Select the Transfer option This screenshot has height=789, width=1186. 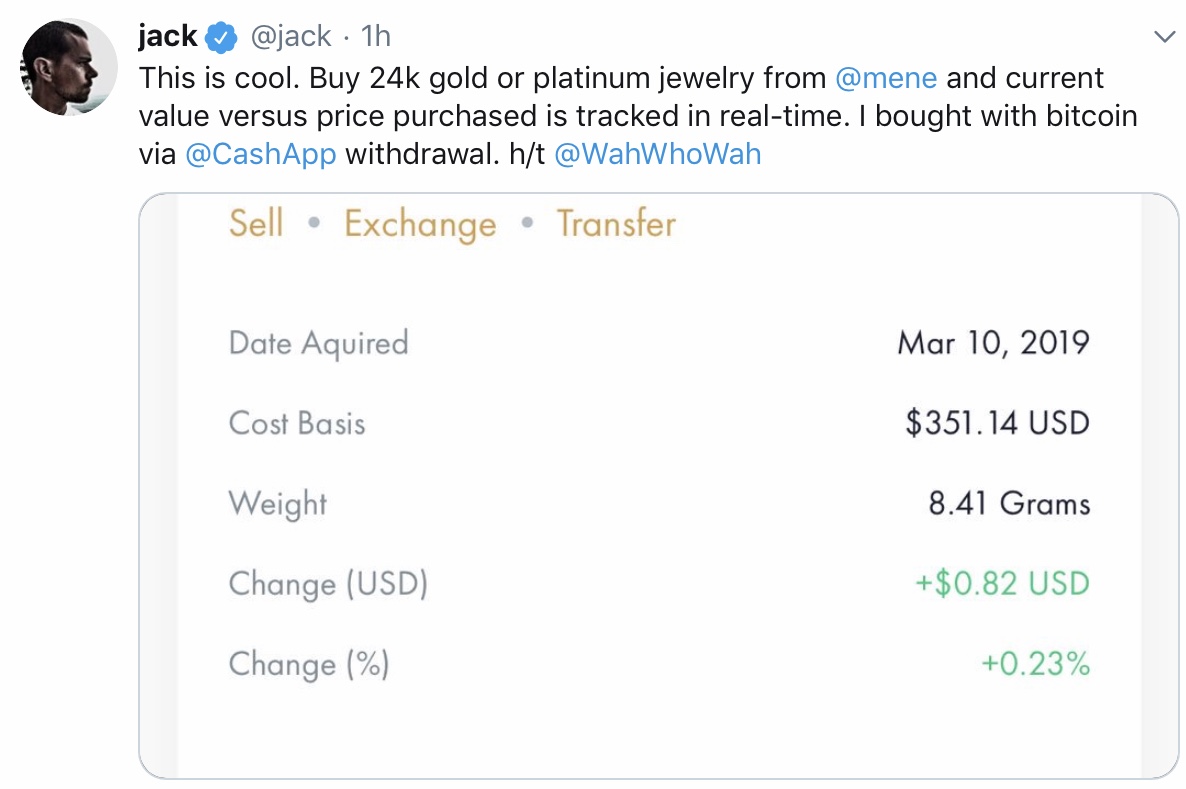616,223
